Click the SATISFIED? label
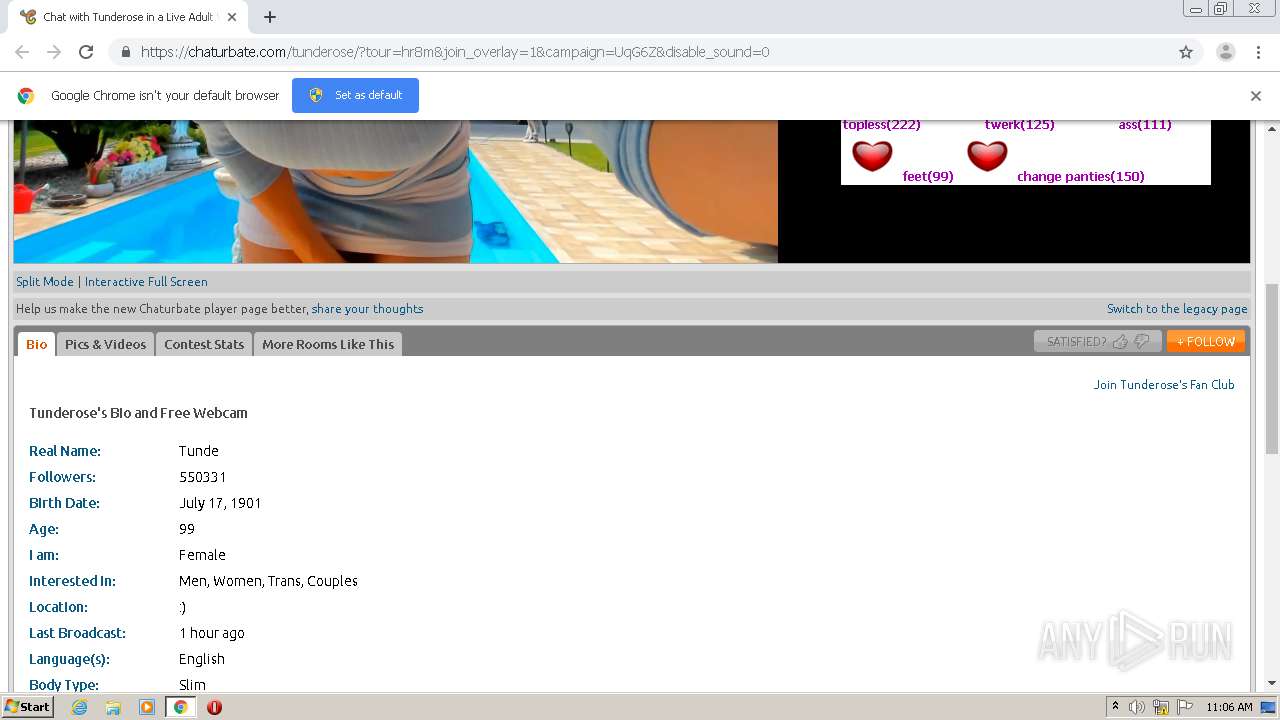The height and width of the screenshot is (720, 1280). pyautogui.click(x=1076, y=342)
